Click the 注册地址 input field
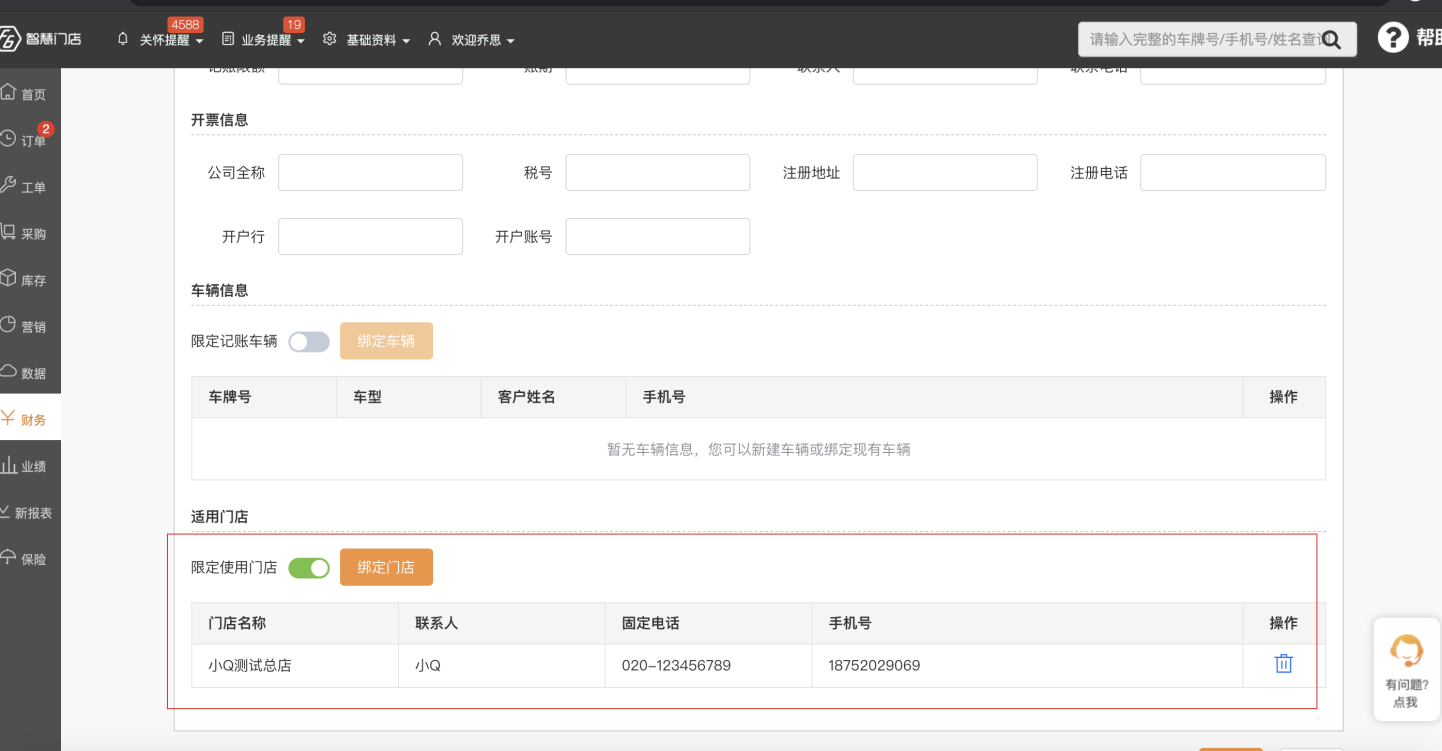This screenshot has width=1442, height=751. [945, 172]
